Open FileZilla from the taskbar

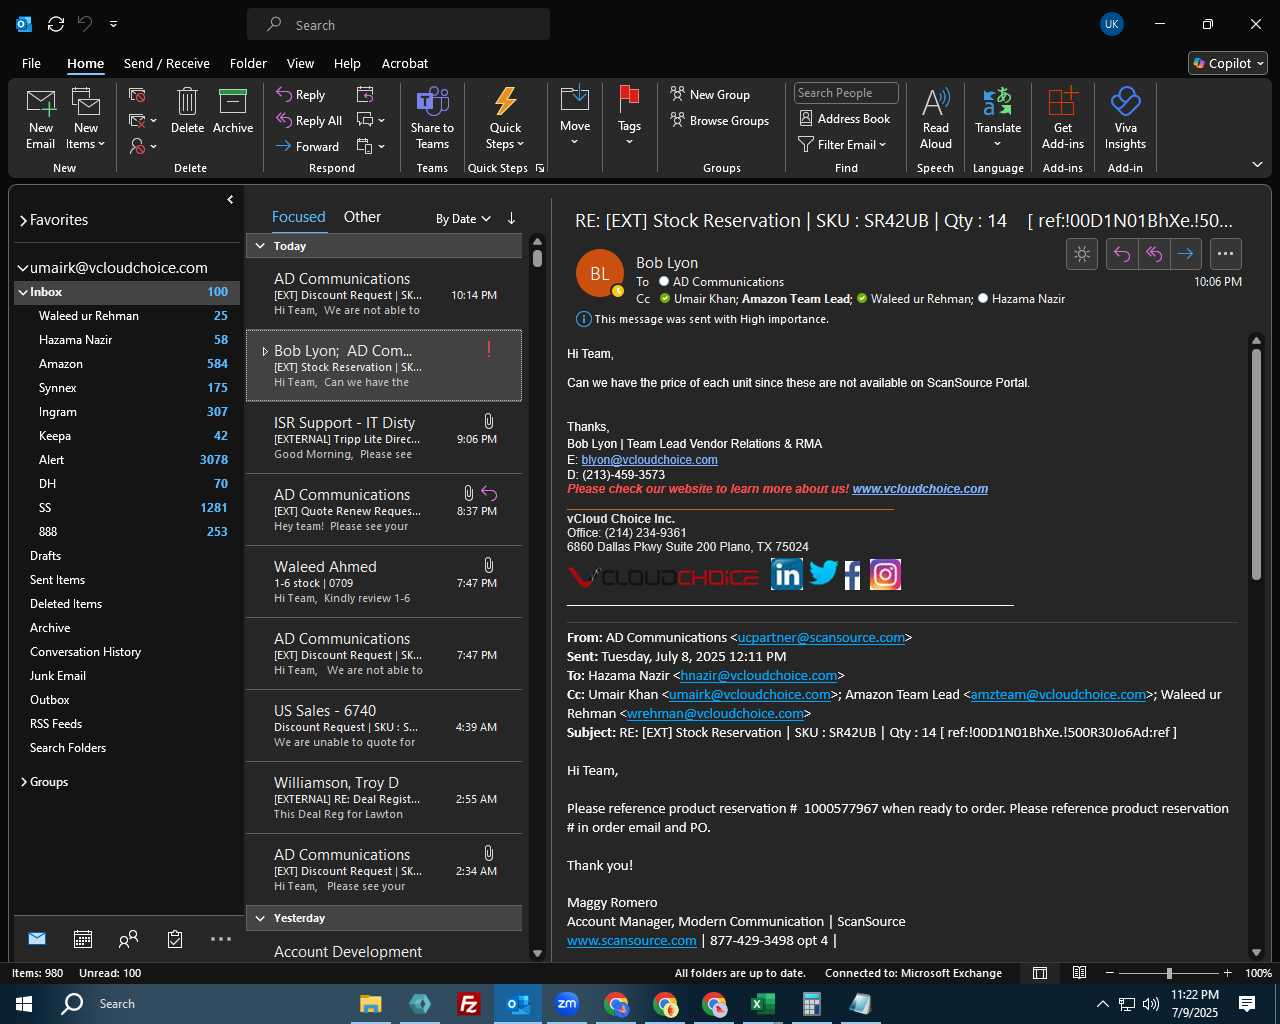tap(468, 1004)
